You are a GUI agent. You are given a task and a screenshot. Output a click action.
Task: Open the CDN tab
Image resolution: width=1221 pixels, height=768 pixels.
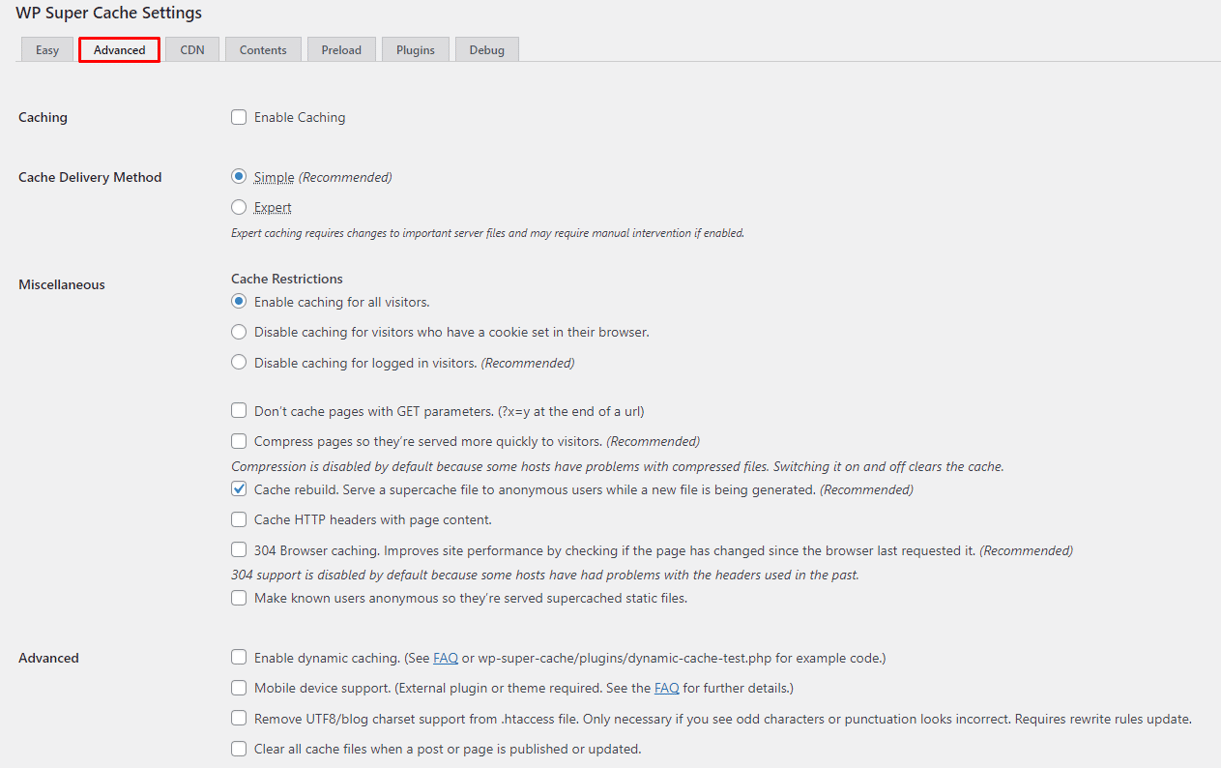191,48
